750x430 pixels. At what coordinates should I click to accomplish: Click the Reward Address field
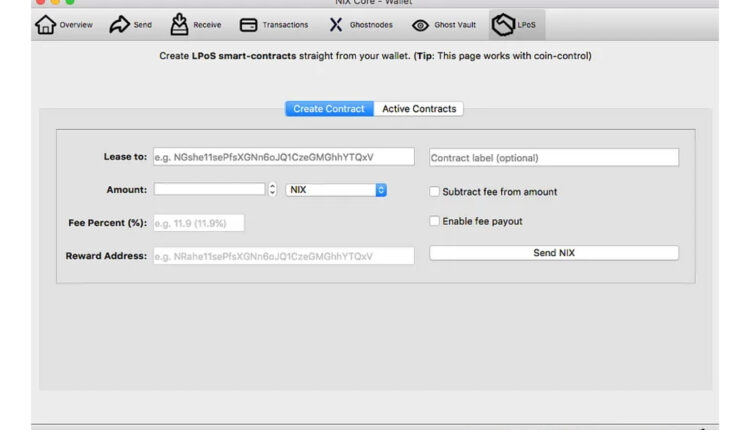coord(283,256)
